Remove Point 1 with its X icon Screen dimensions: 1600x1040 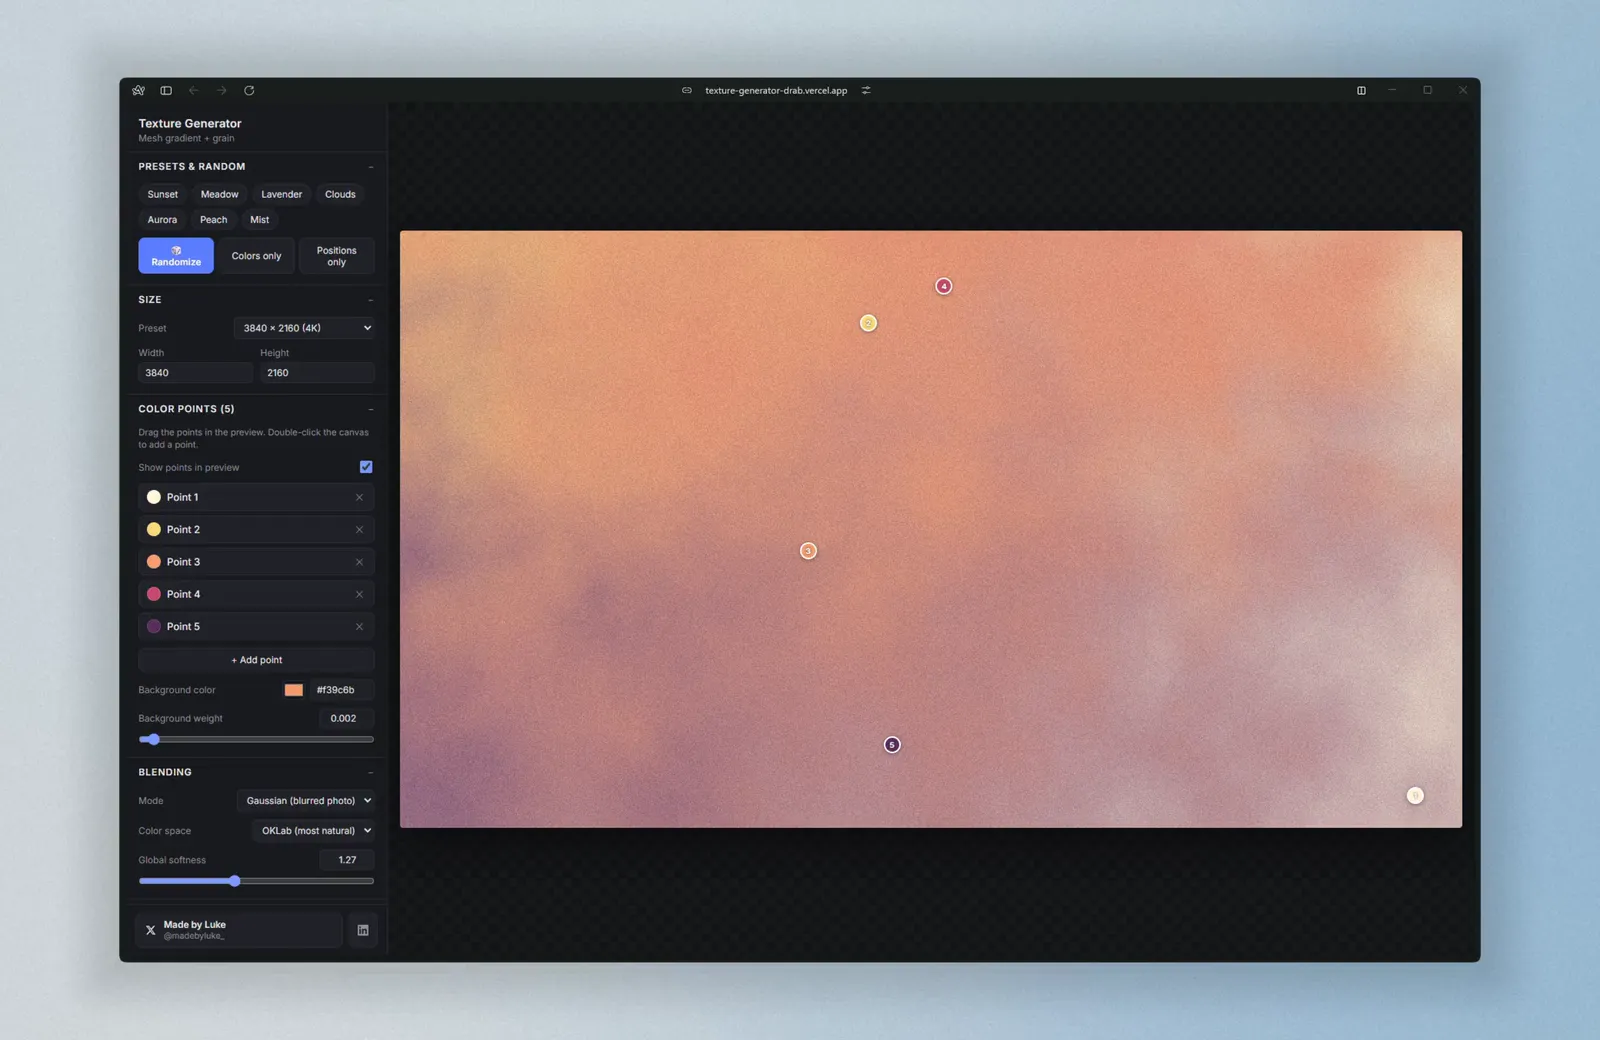(x=359, y=497)
